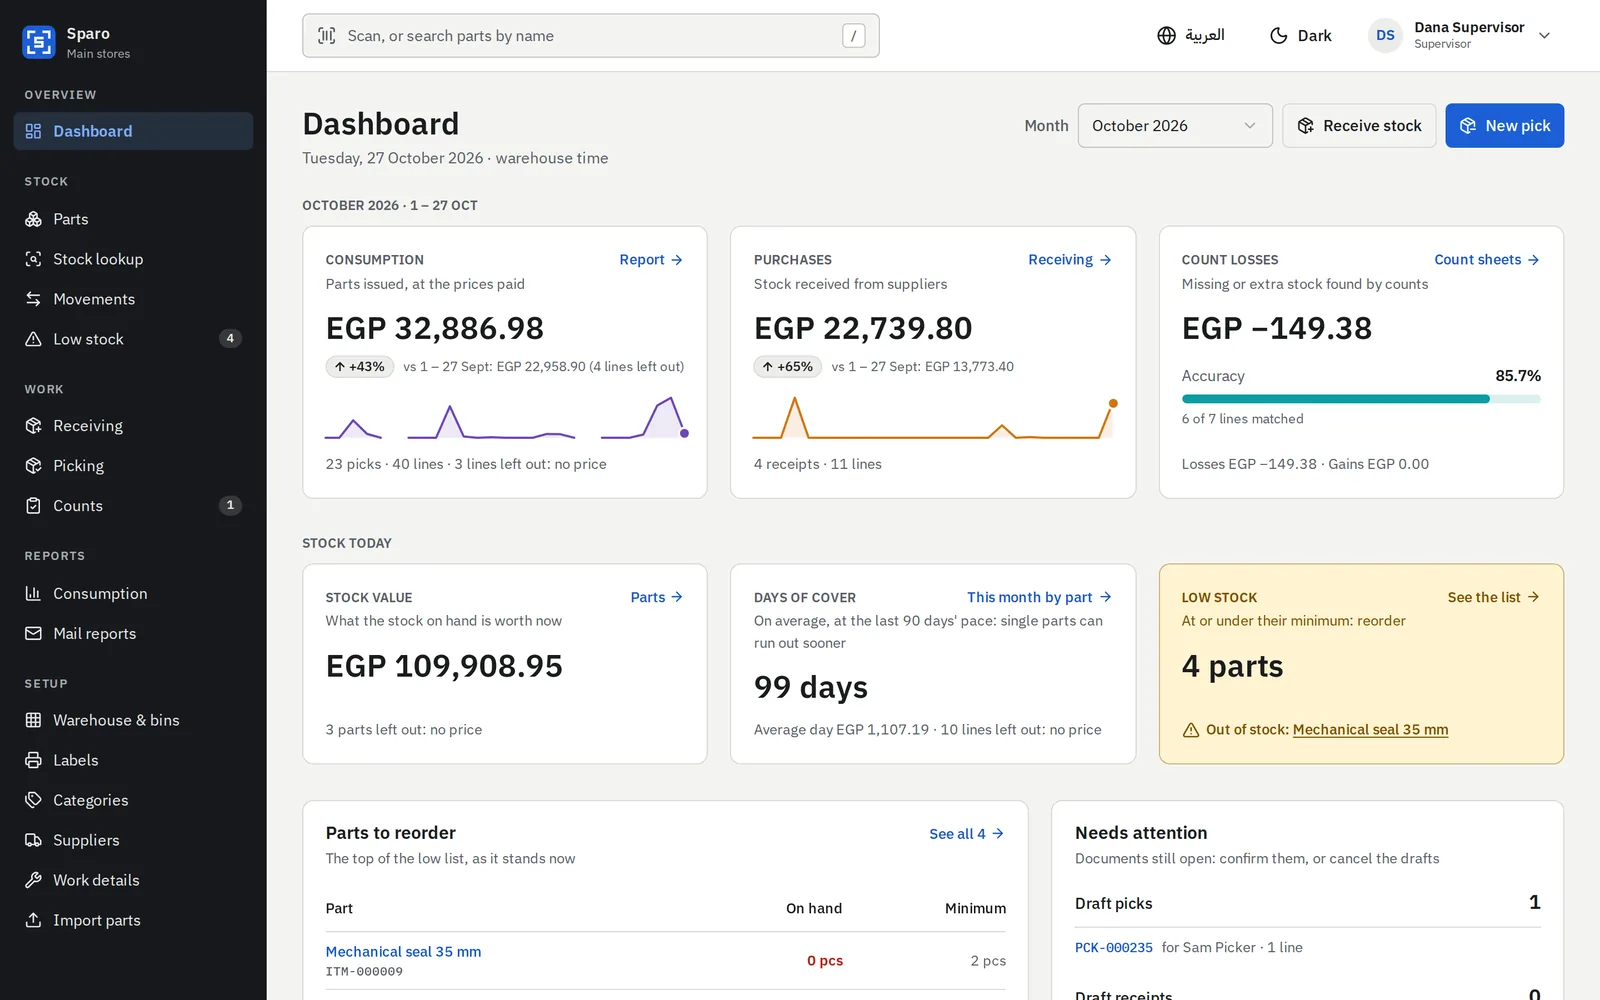Screen dimensions: 1600x1000
Task: Open the Dashboard menu item
Action: 133,131
